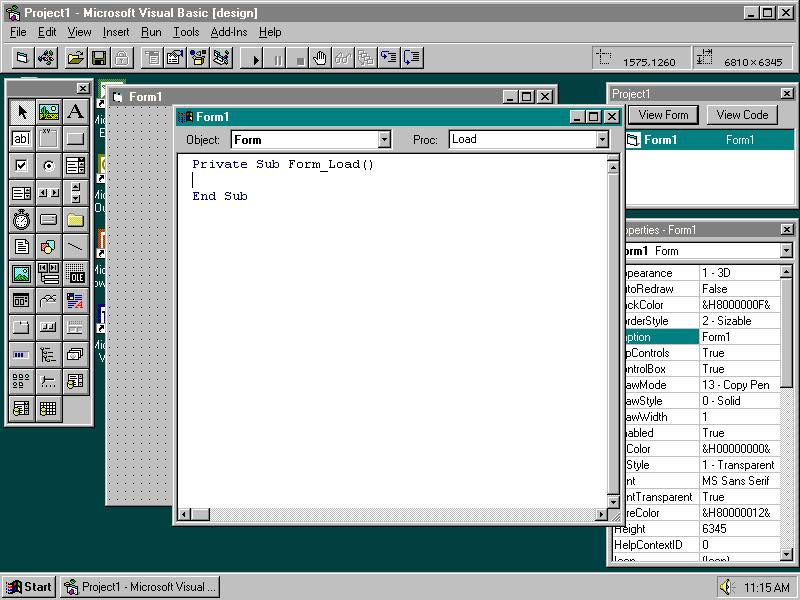Click the Caption value Form1 in Properties
The width and height of the screenshot is (800, 600).
(739, 337)
